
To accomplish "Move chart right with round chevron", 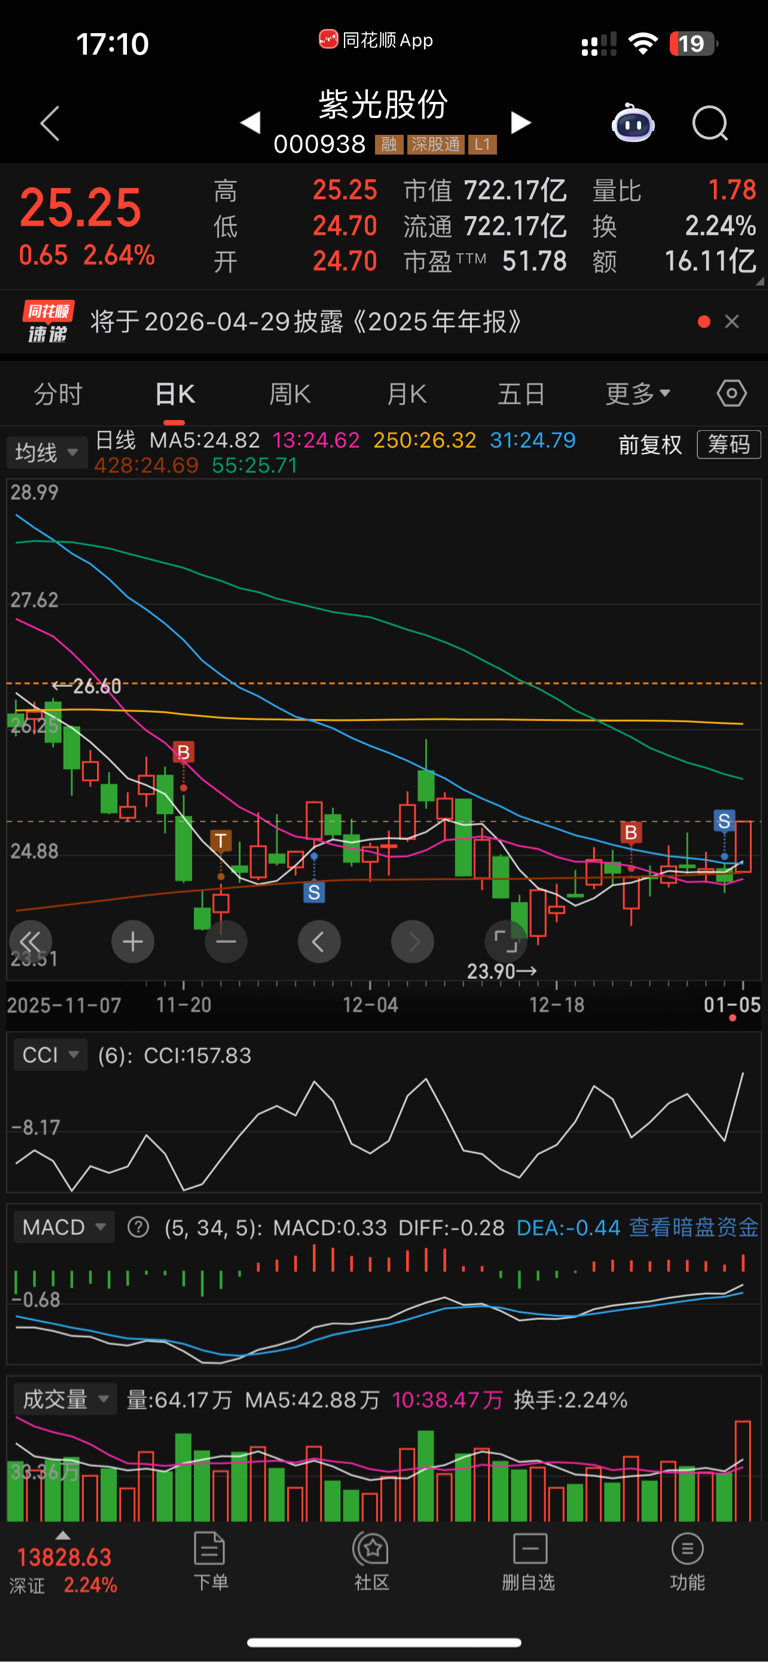I will point(413,941).
